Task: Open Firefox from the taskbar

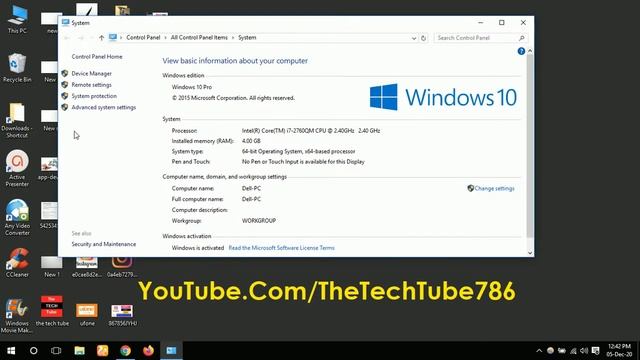Action: click(x=148, y=351)
